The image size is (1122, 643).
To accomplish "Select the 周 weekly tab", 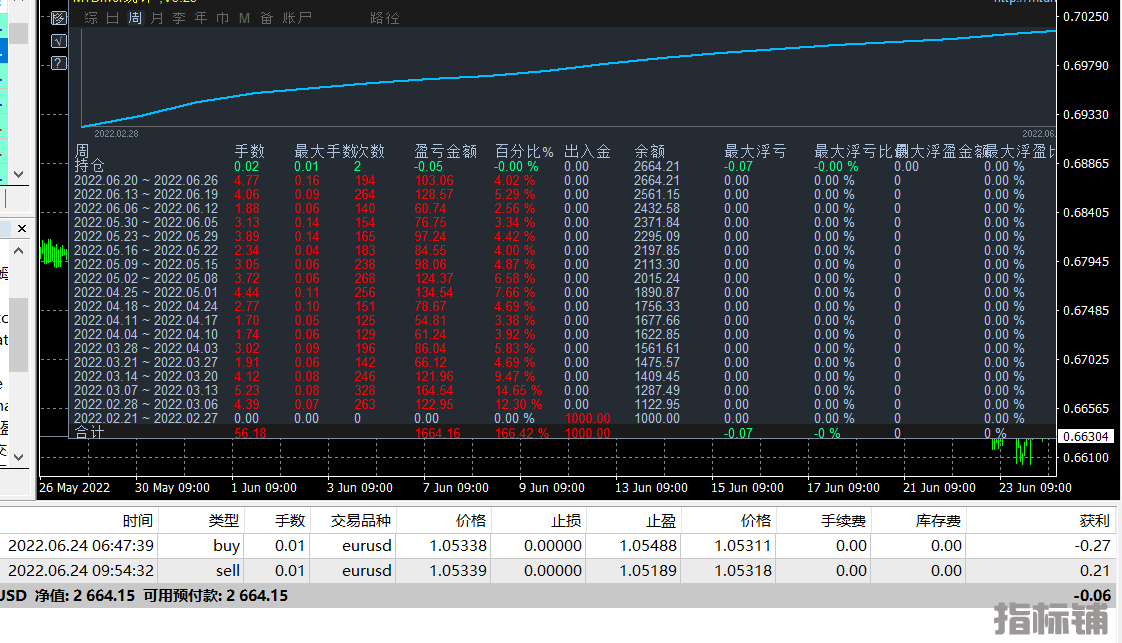I will (x=135, y=18).
